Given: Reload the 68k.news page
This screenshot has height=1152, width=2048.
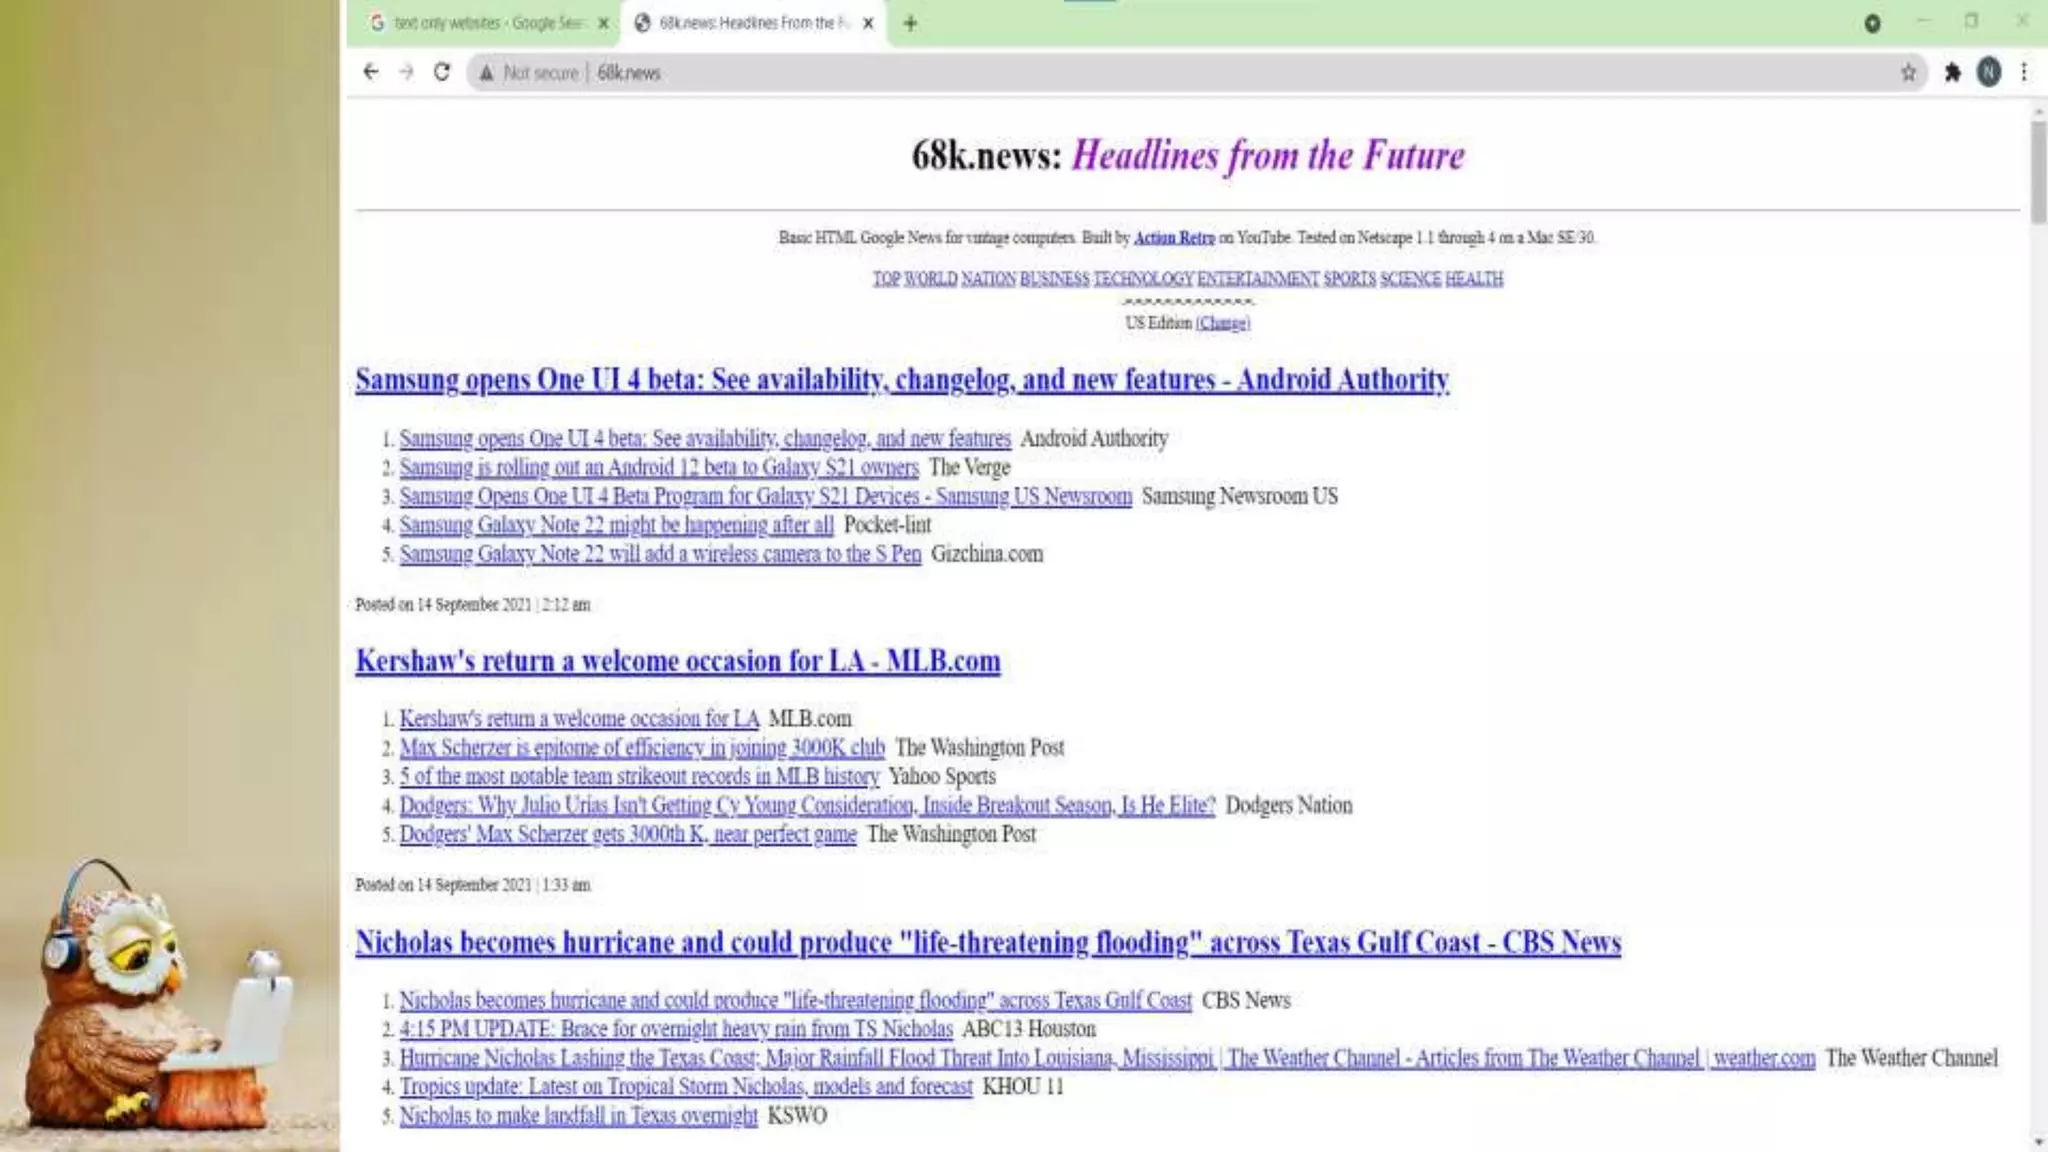Looking at the screenshot, I should tap(442, 72).
